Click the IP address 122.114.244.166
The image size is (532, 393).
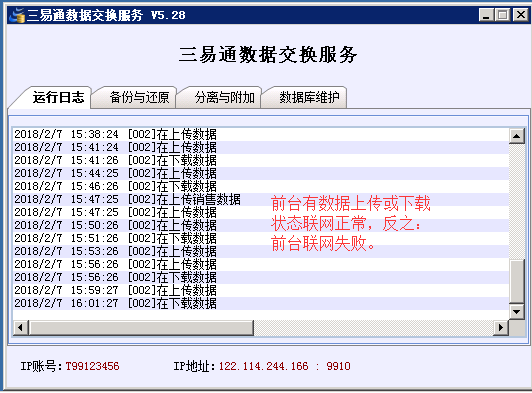264,366
